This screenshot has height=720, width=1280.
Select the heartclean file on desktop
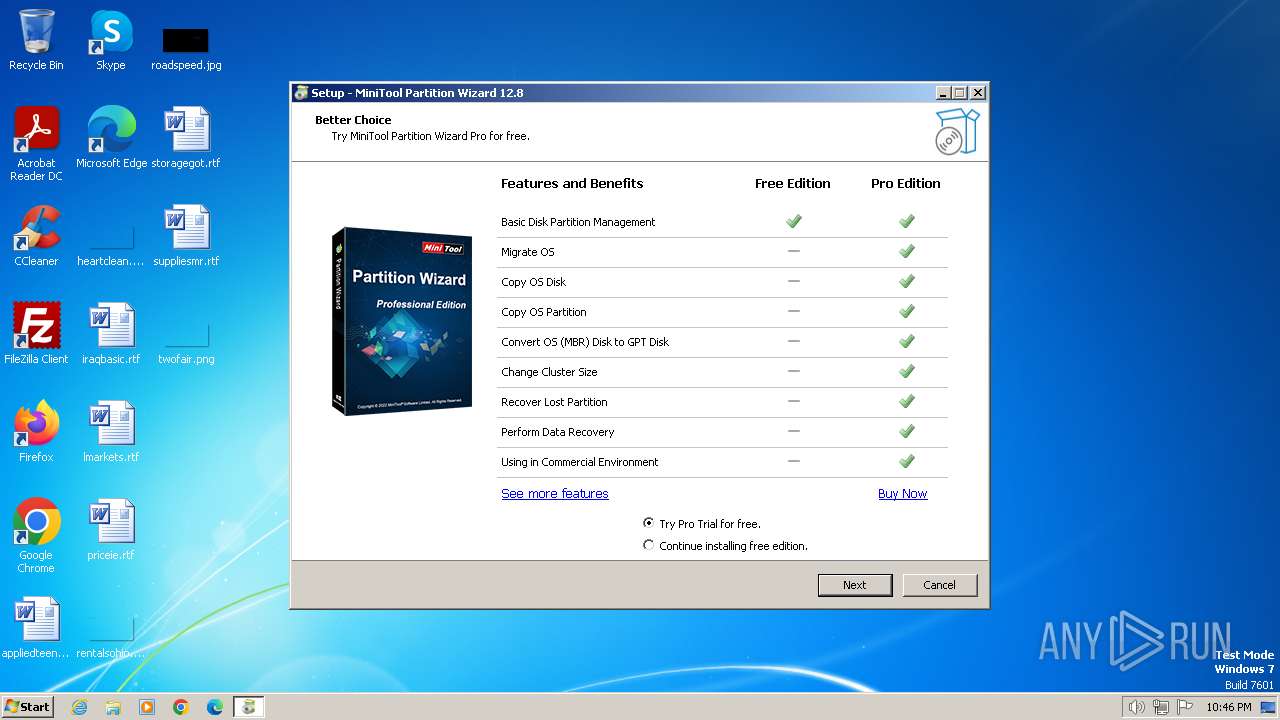click(x=111, y=245)
